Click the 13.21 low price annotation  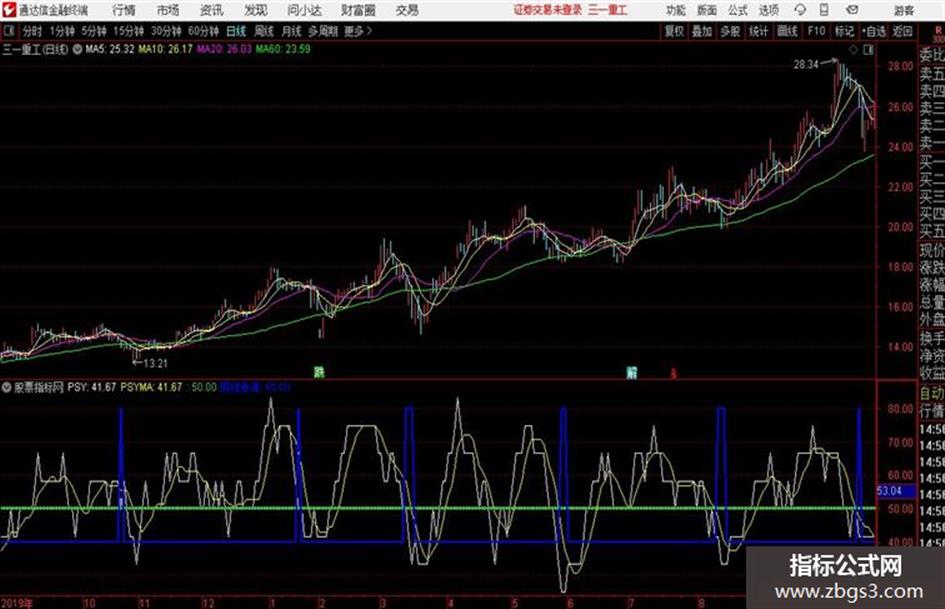coord(155,363)
